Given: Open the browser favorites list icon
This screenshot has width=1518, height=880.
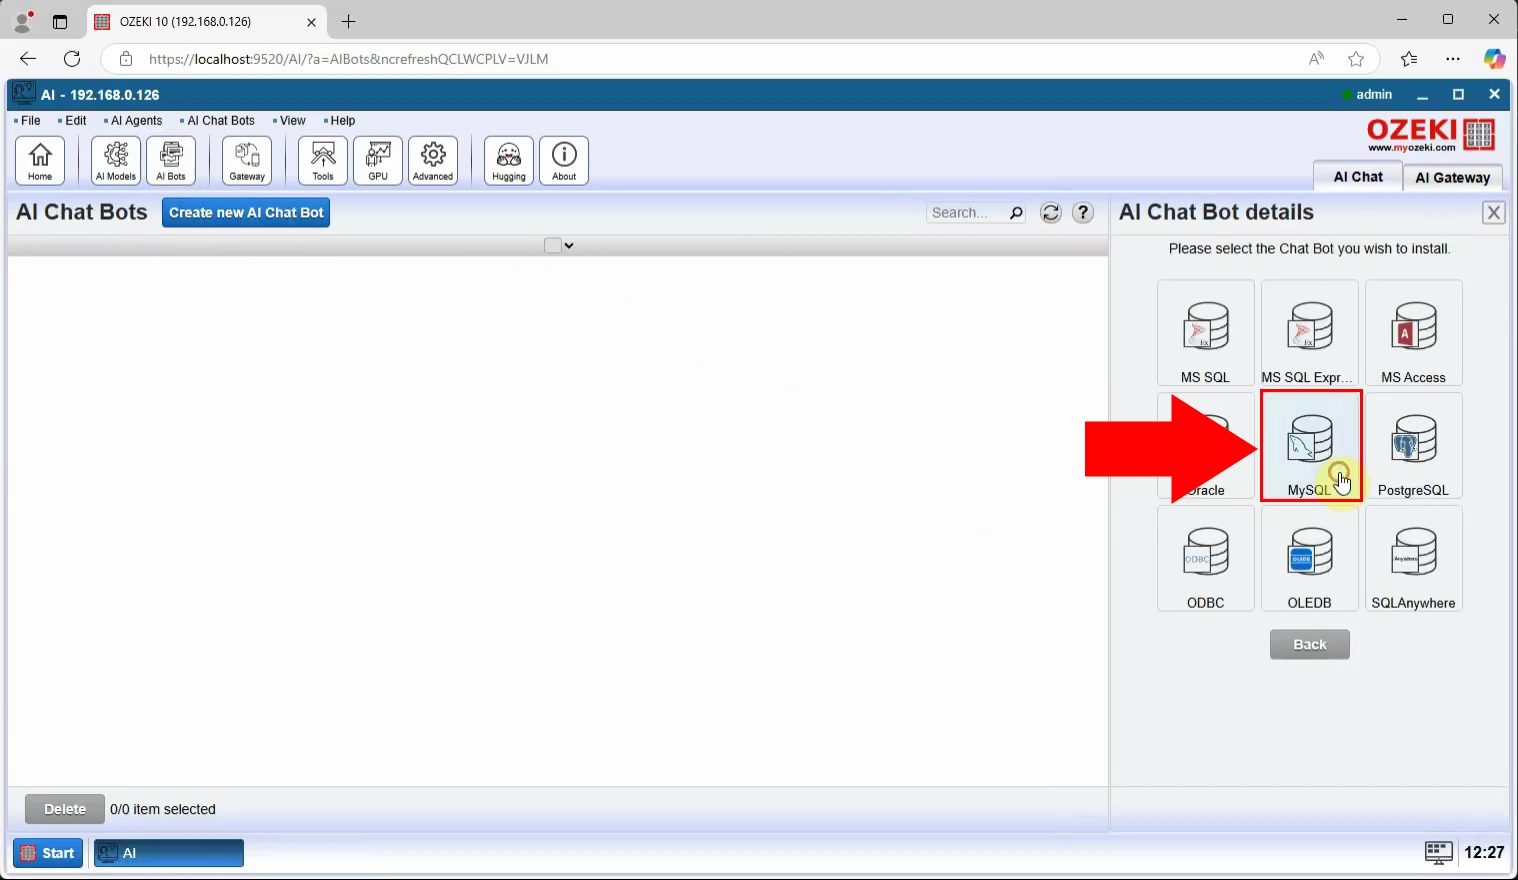Looking at the screenshot, I should coord(1409,59).
